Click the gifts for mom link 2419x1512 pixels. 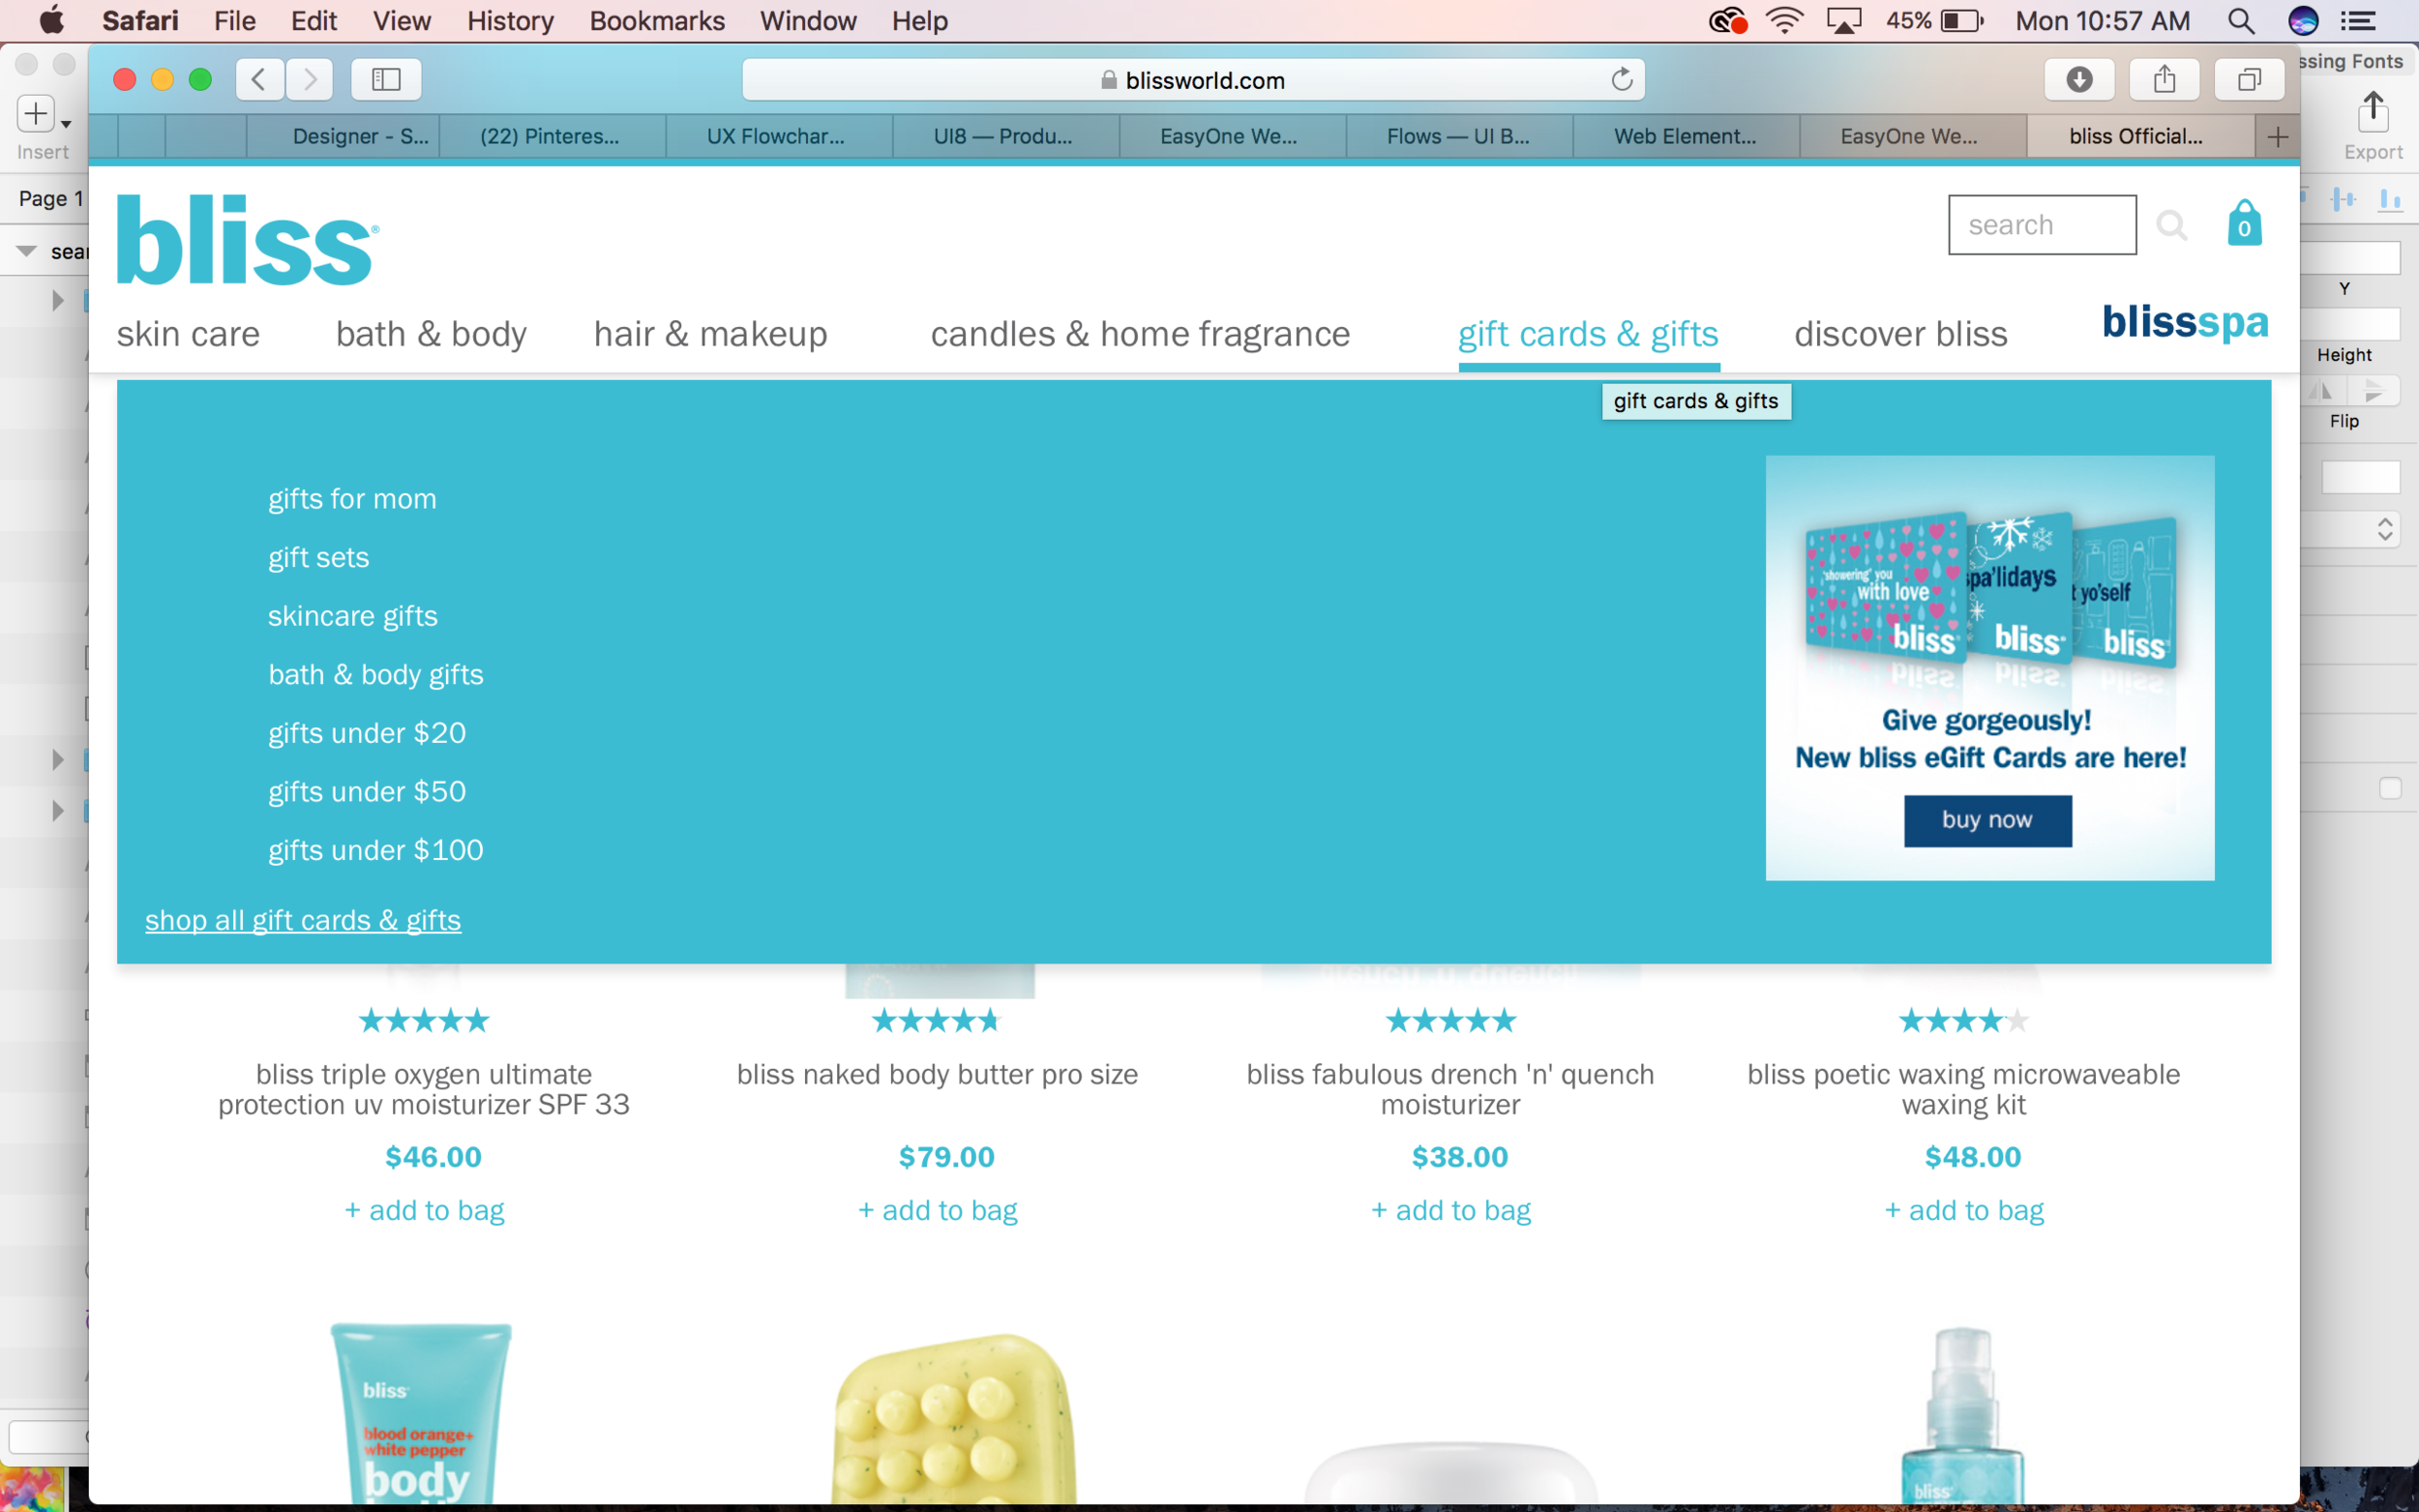click(352, 499)
